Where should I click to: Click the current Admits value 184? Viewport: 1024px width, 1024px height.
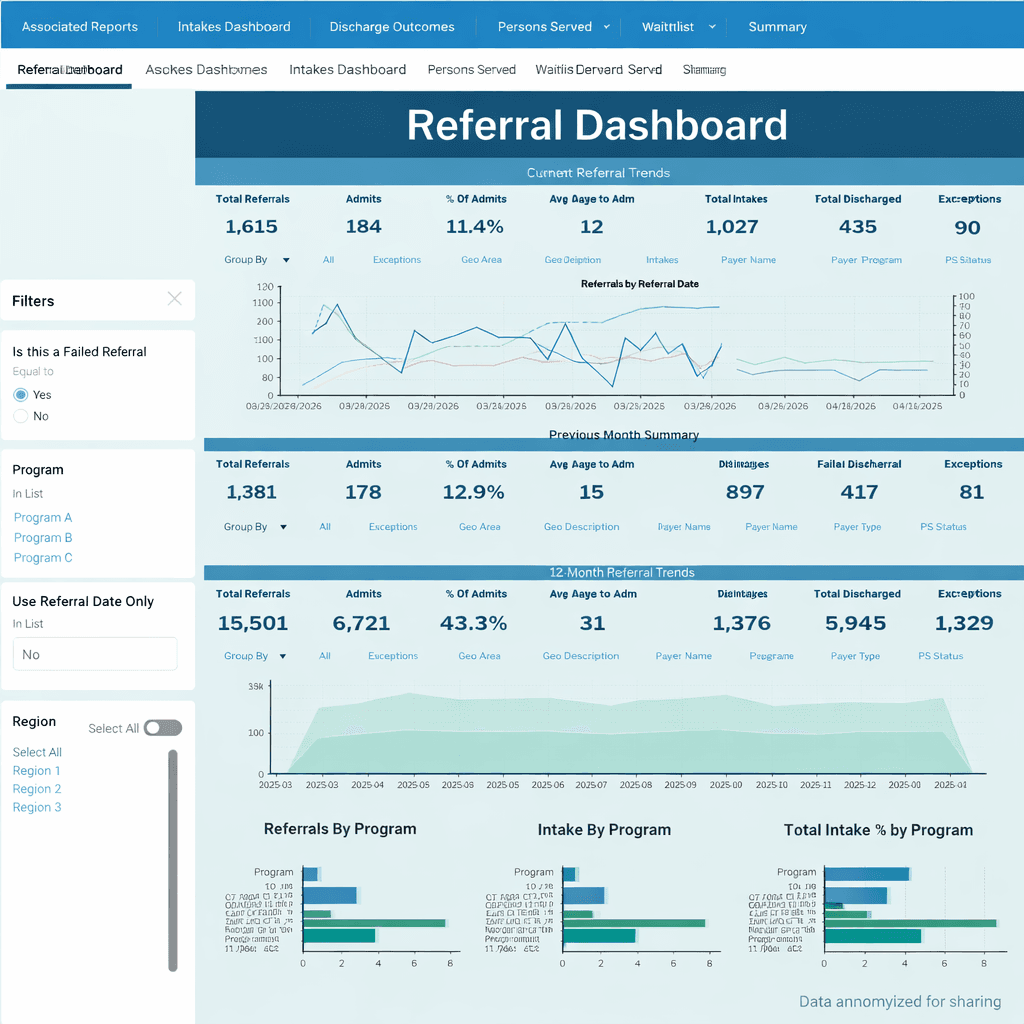pyautogui.click(x=363, y=227)
